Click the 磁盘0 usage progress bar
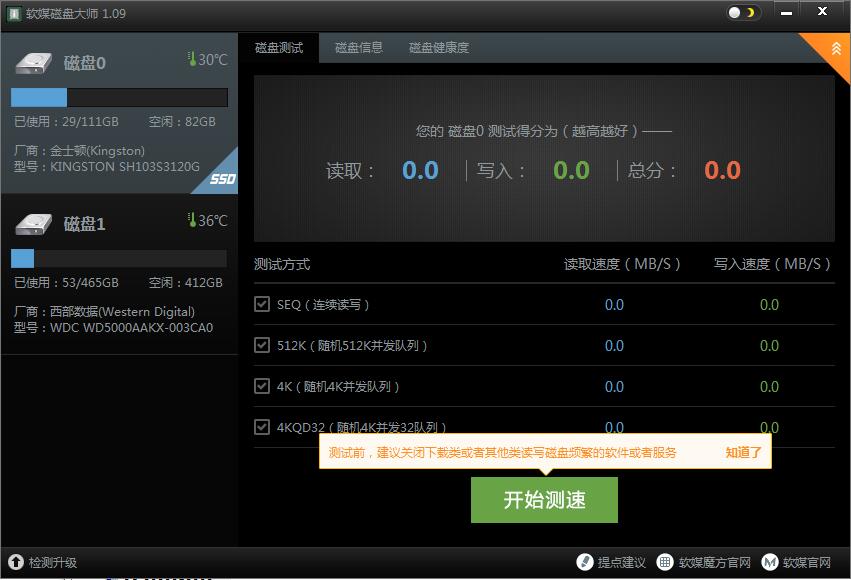Image resolution: width=851 pixels, height=580 pixels. click(x=118, y=97)
